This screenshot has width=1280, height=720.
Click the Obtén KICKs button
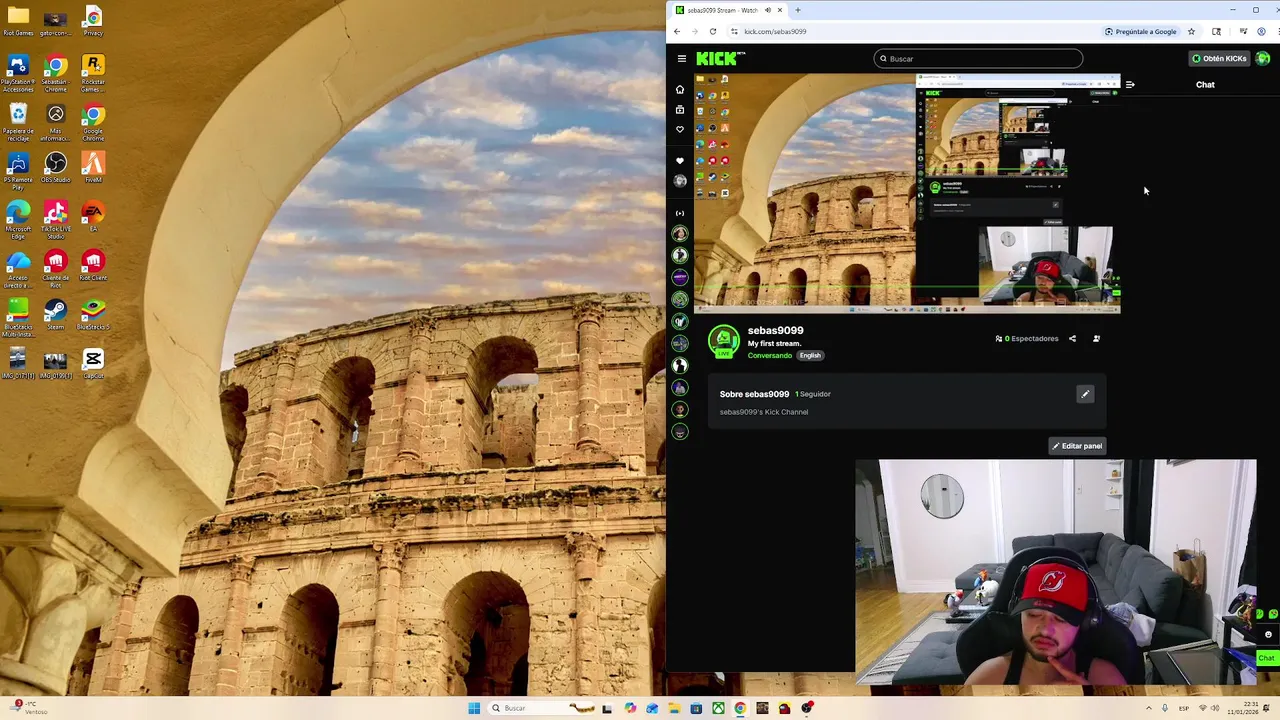coord(1219,59)
